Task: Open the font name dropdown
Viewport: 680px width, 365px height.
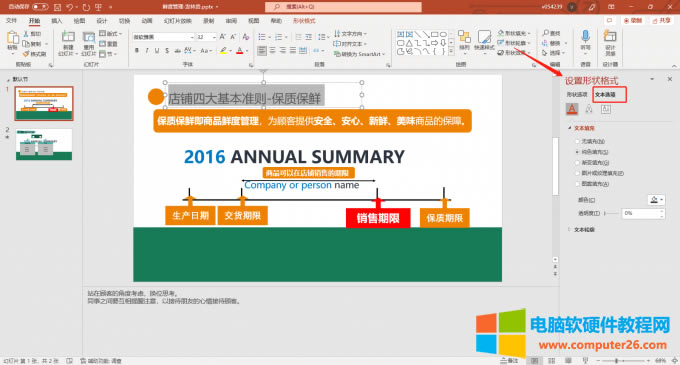Action: pyautogui.click(x=163, y=37)
